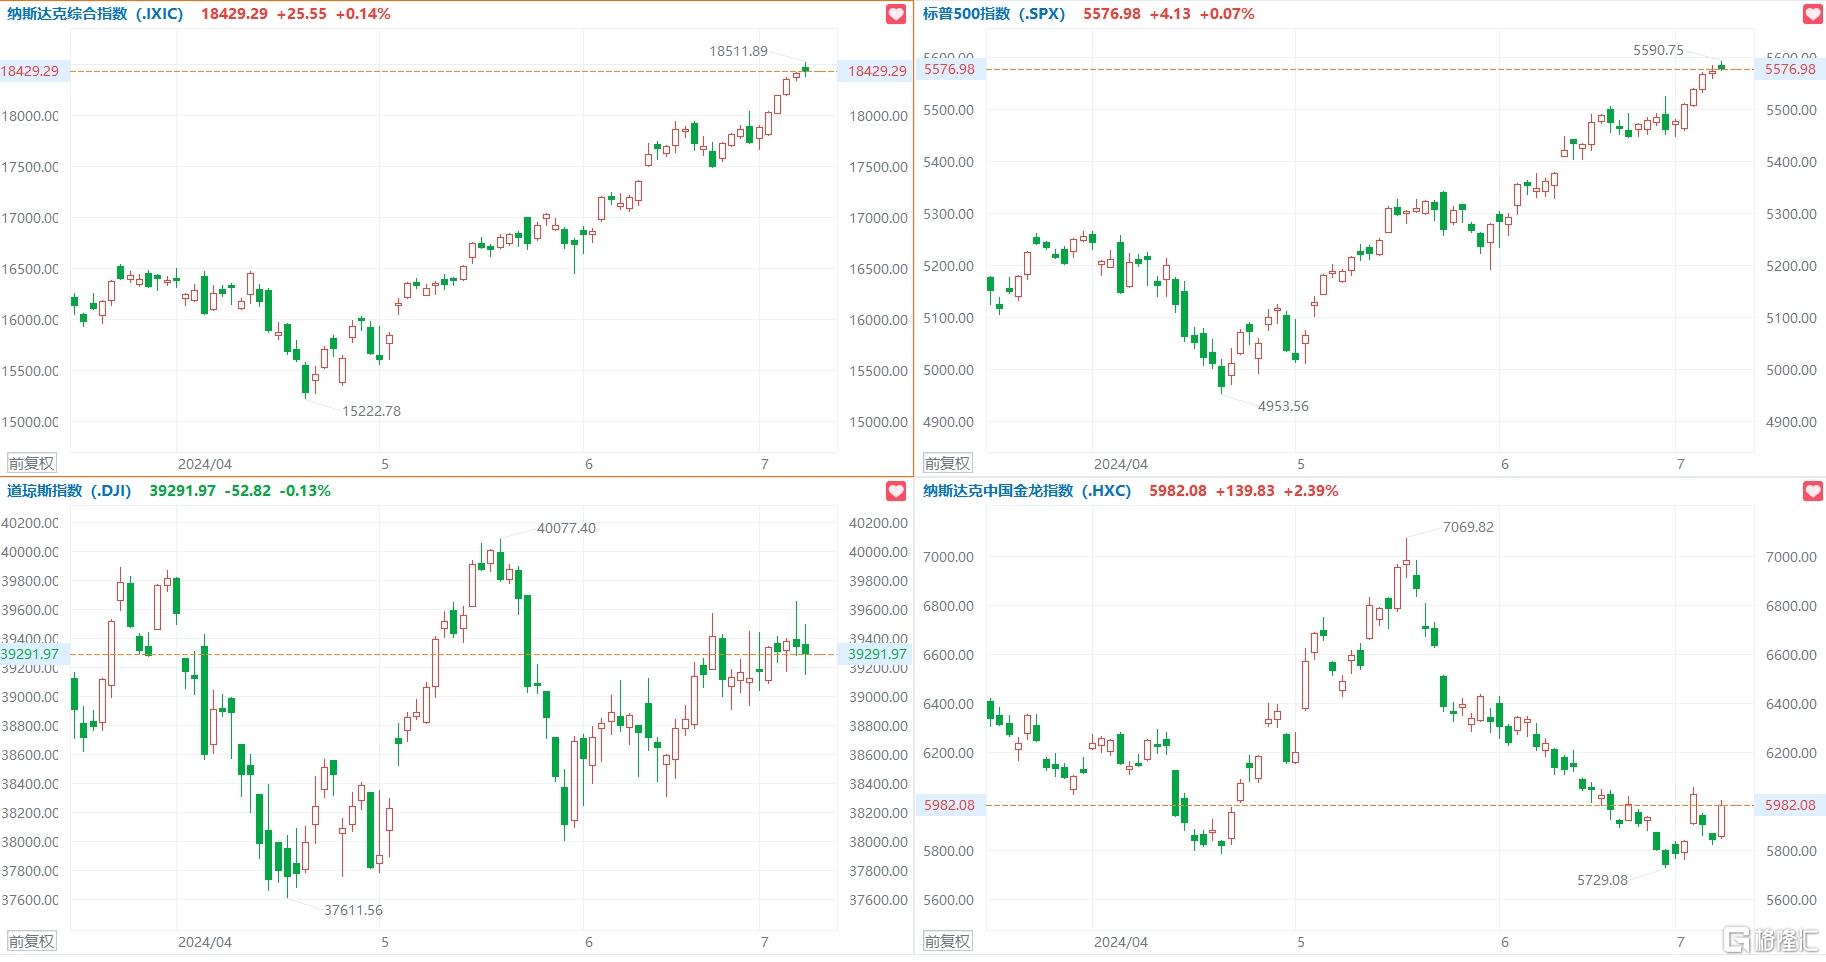Click the 5590.75 high label on S&P chart

point(1658,50)
